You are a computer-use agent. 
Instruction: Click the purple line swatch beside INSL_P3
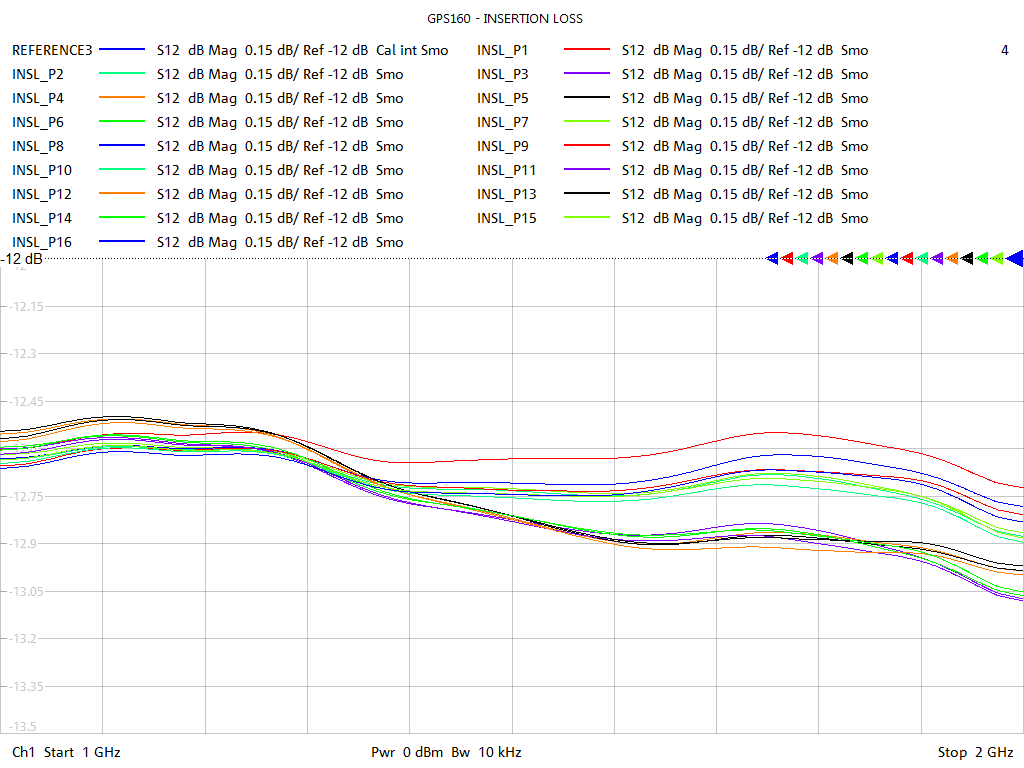[x=586, y=73]
